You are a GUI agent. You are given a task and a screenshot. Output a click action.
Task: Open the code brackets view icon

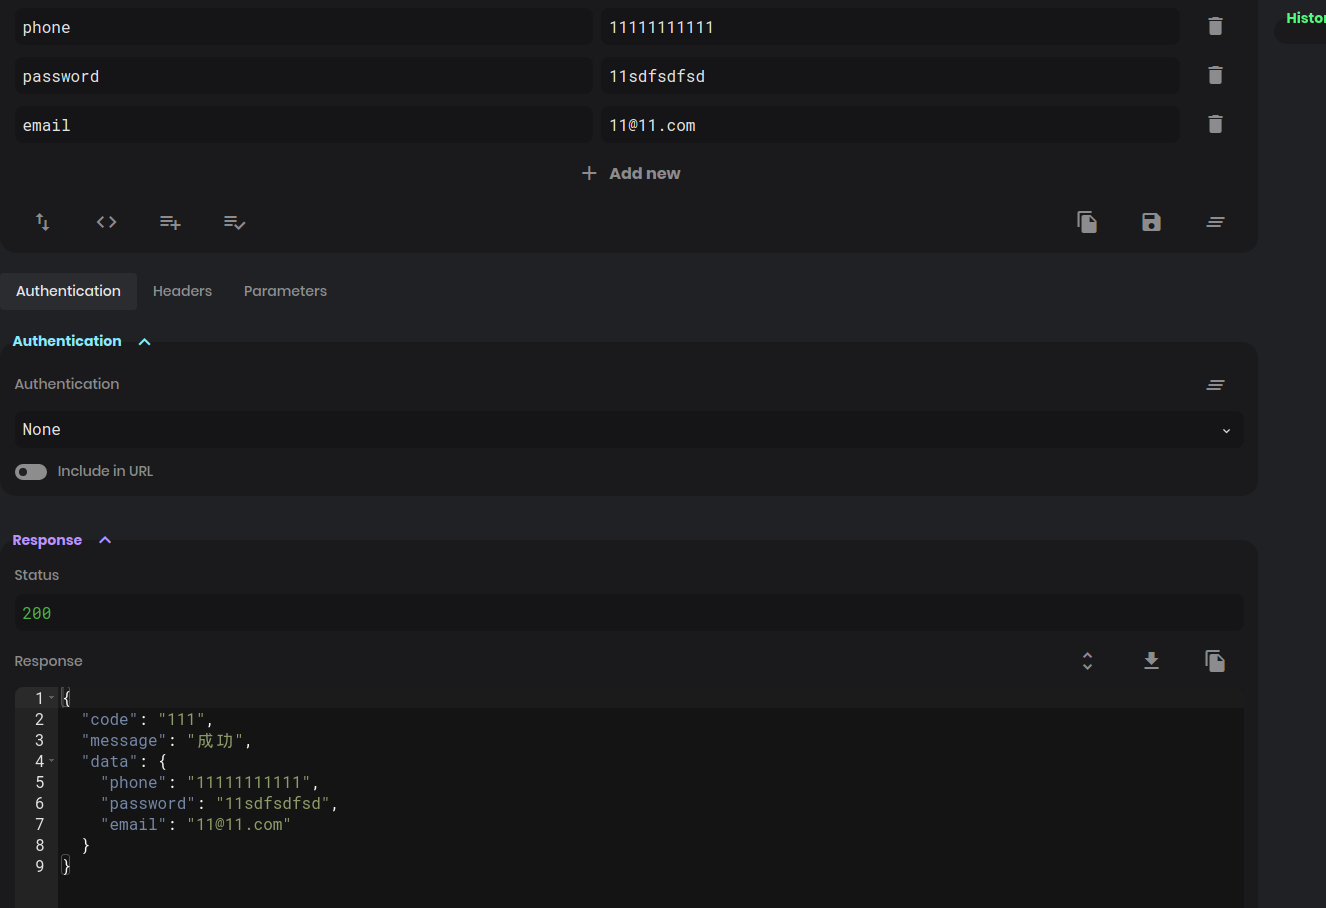pyautogui.click(x=107, y=222)
